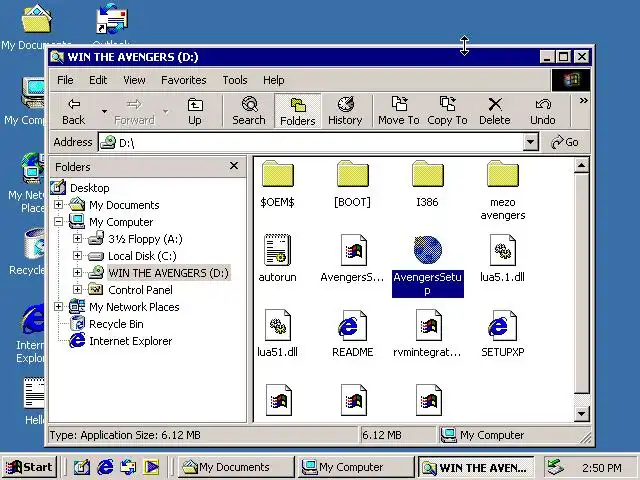The width and height of the screenshot is (640, 480).
Task: Show more toolbar buttons chevron
Action: (584, 100)
